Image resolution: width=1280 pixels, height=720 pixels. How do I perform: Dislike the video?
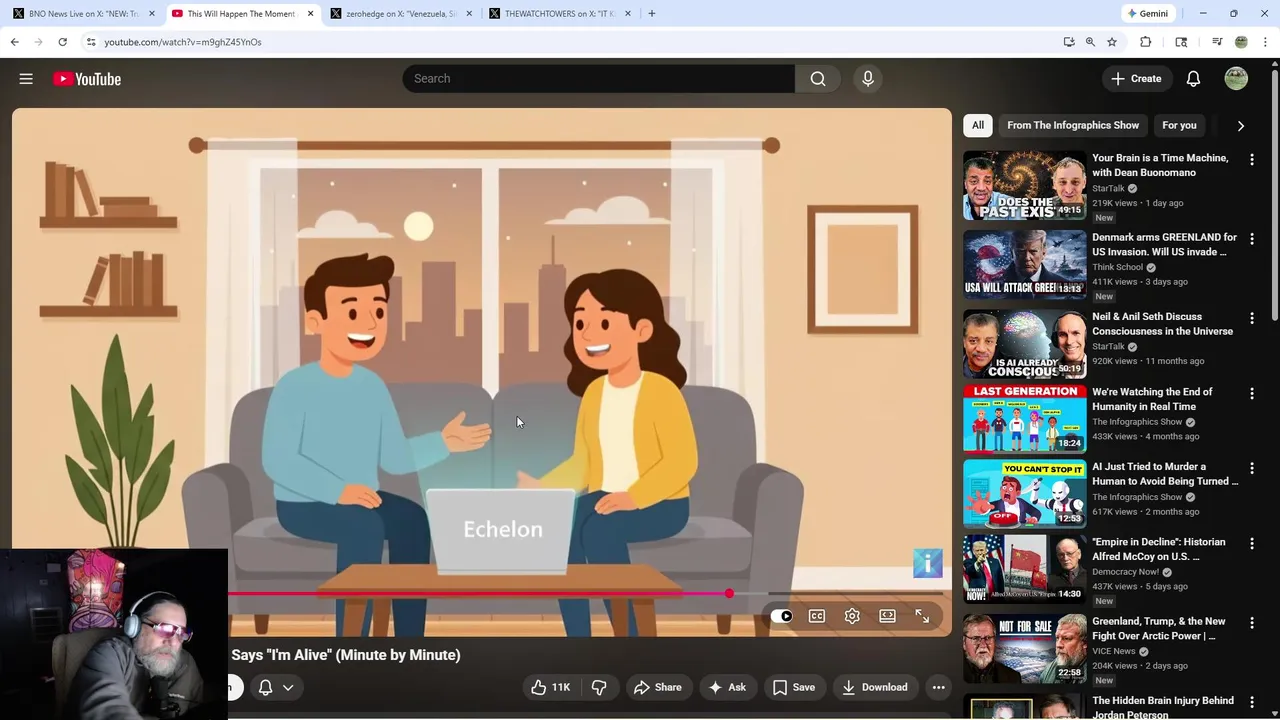coord(599,687)
